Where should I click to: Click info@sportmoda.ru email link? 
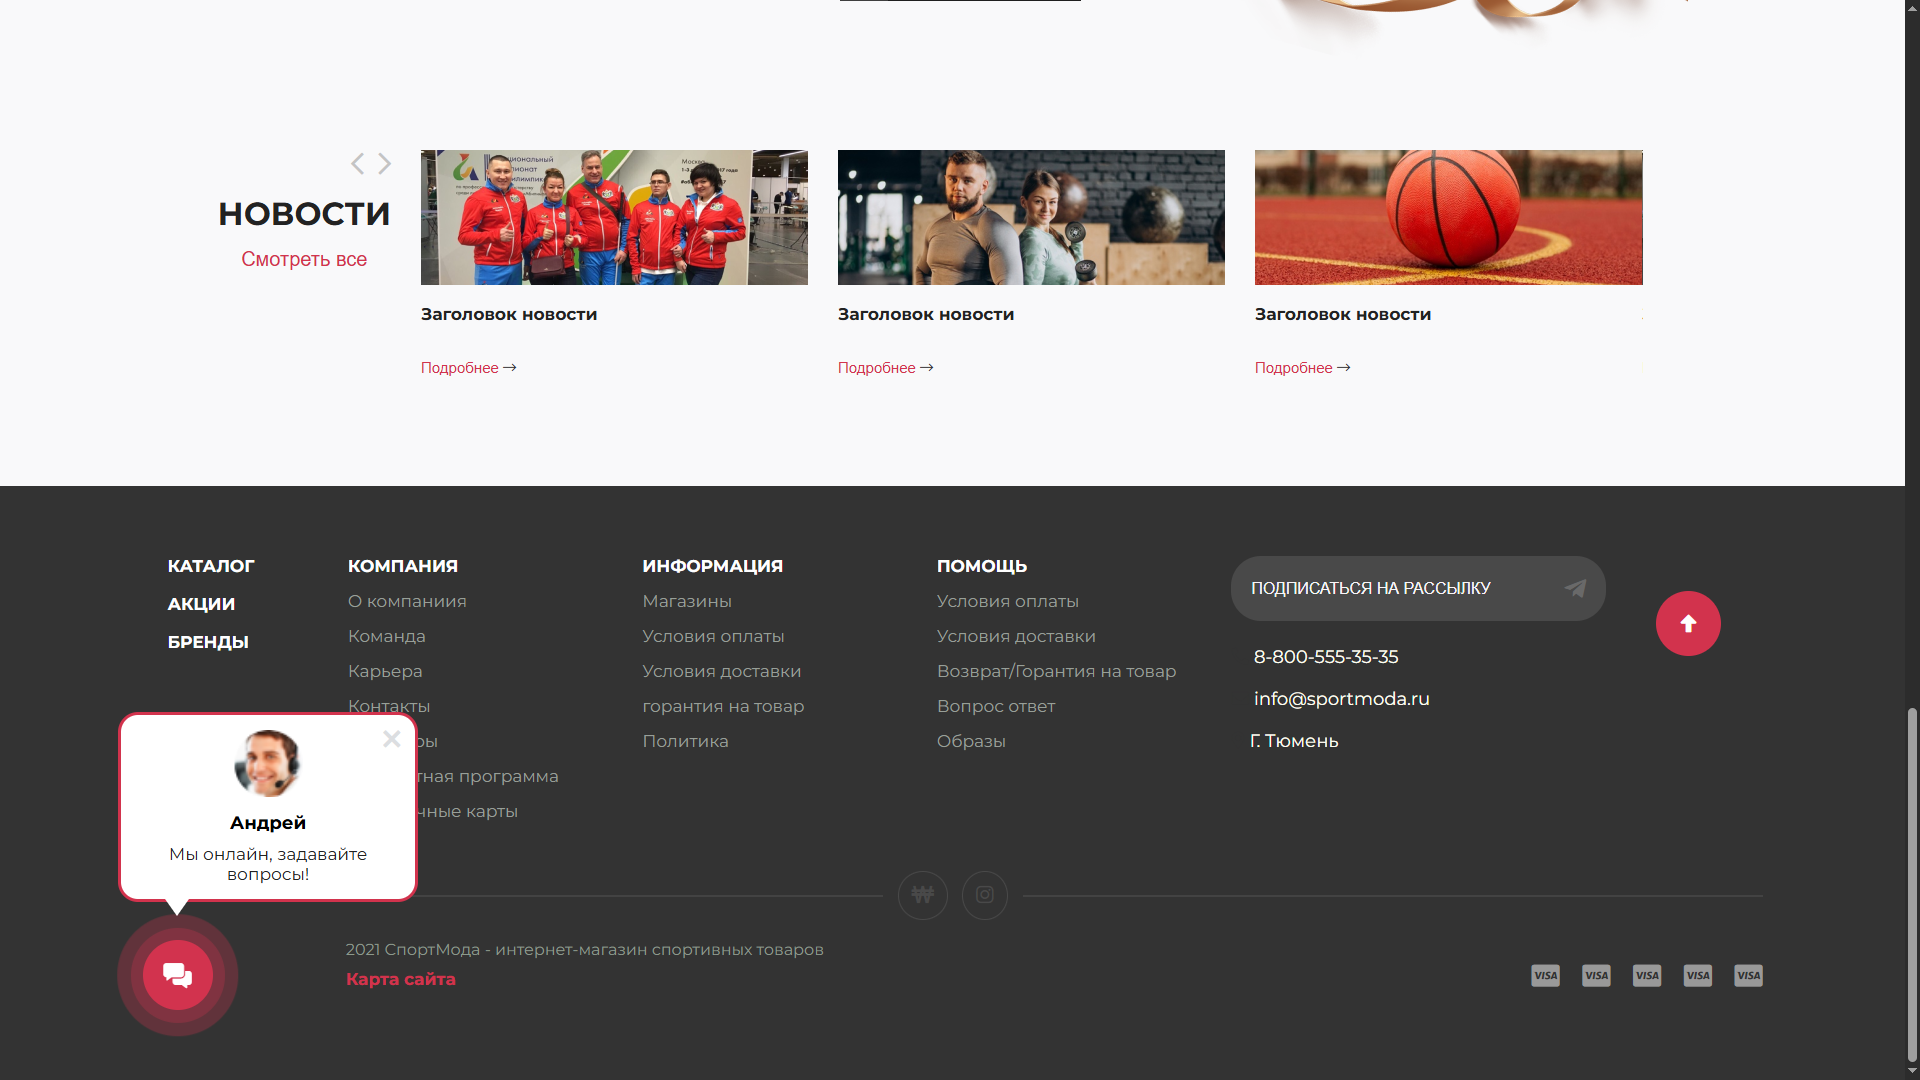[1341, 699]
